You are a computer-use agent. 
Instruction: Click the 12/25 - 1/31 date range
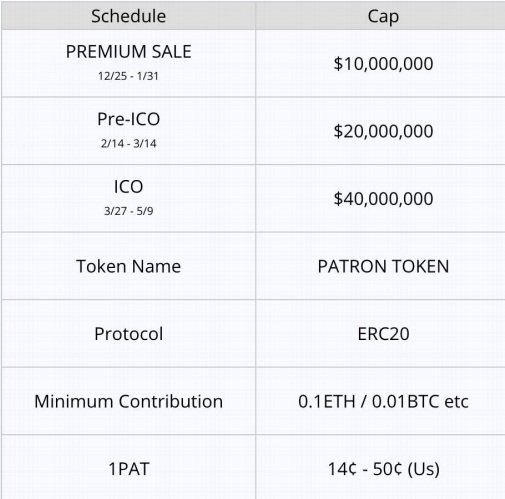(128, 76)
